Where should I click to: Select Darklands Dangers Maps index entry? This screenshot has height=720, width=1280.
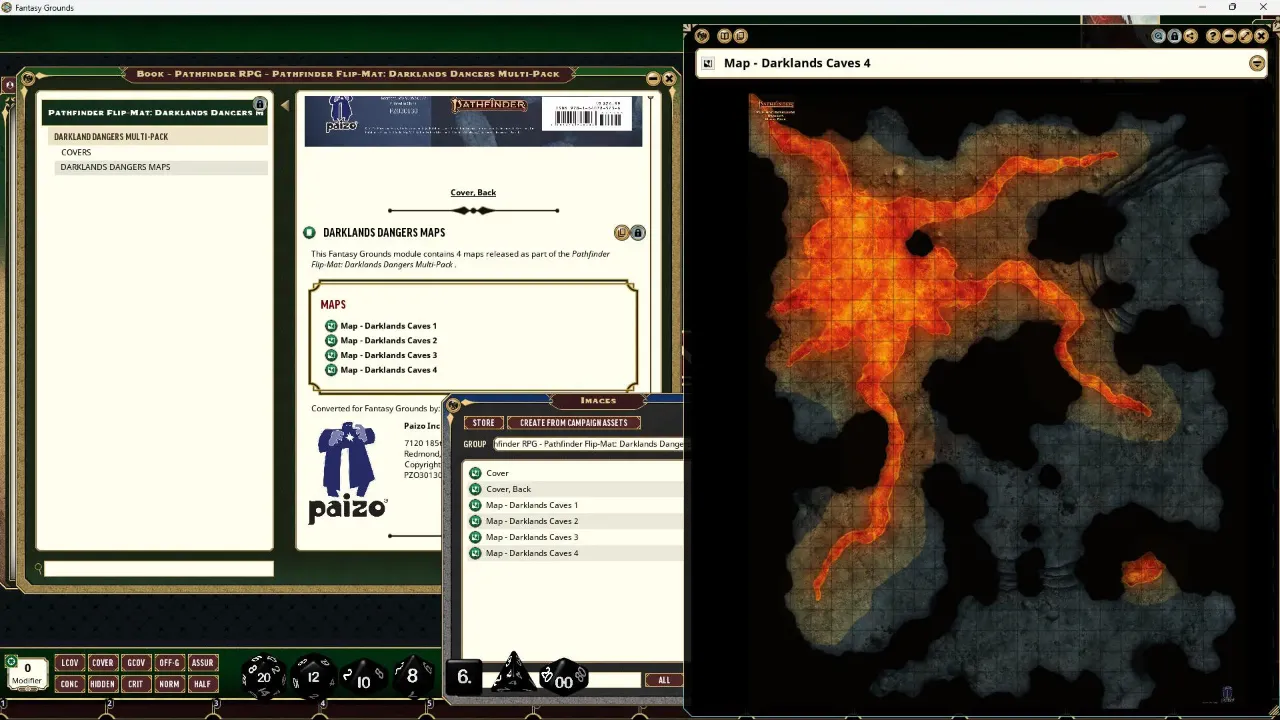pos(161,167)
